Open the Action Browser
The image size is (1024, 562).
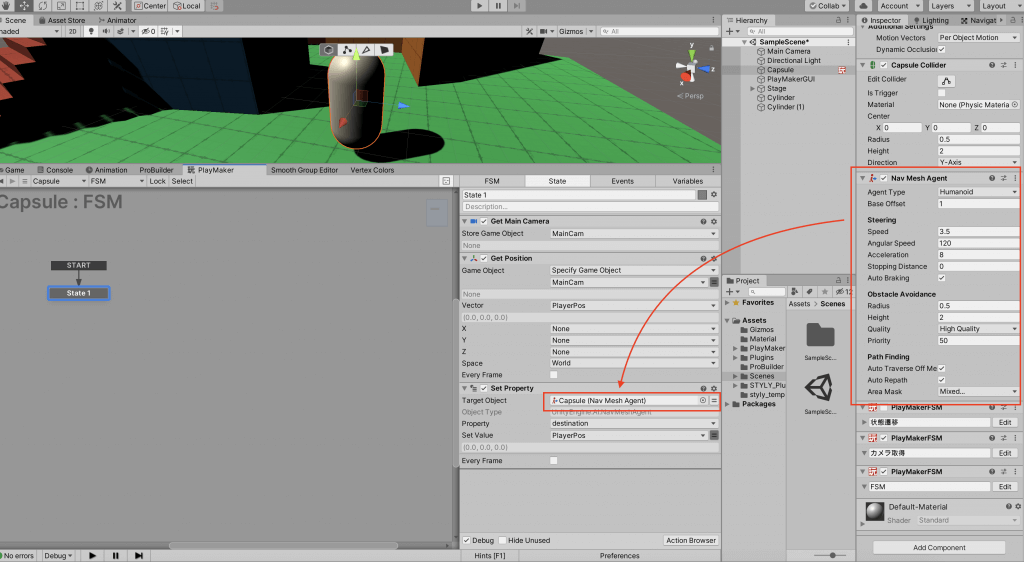[690, 541]
